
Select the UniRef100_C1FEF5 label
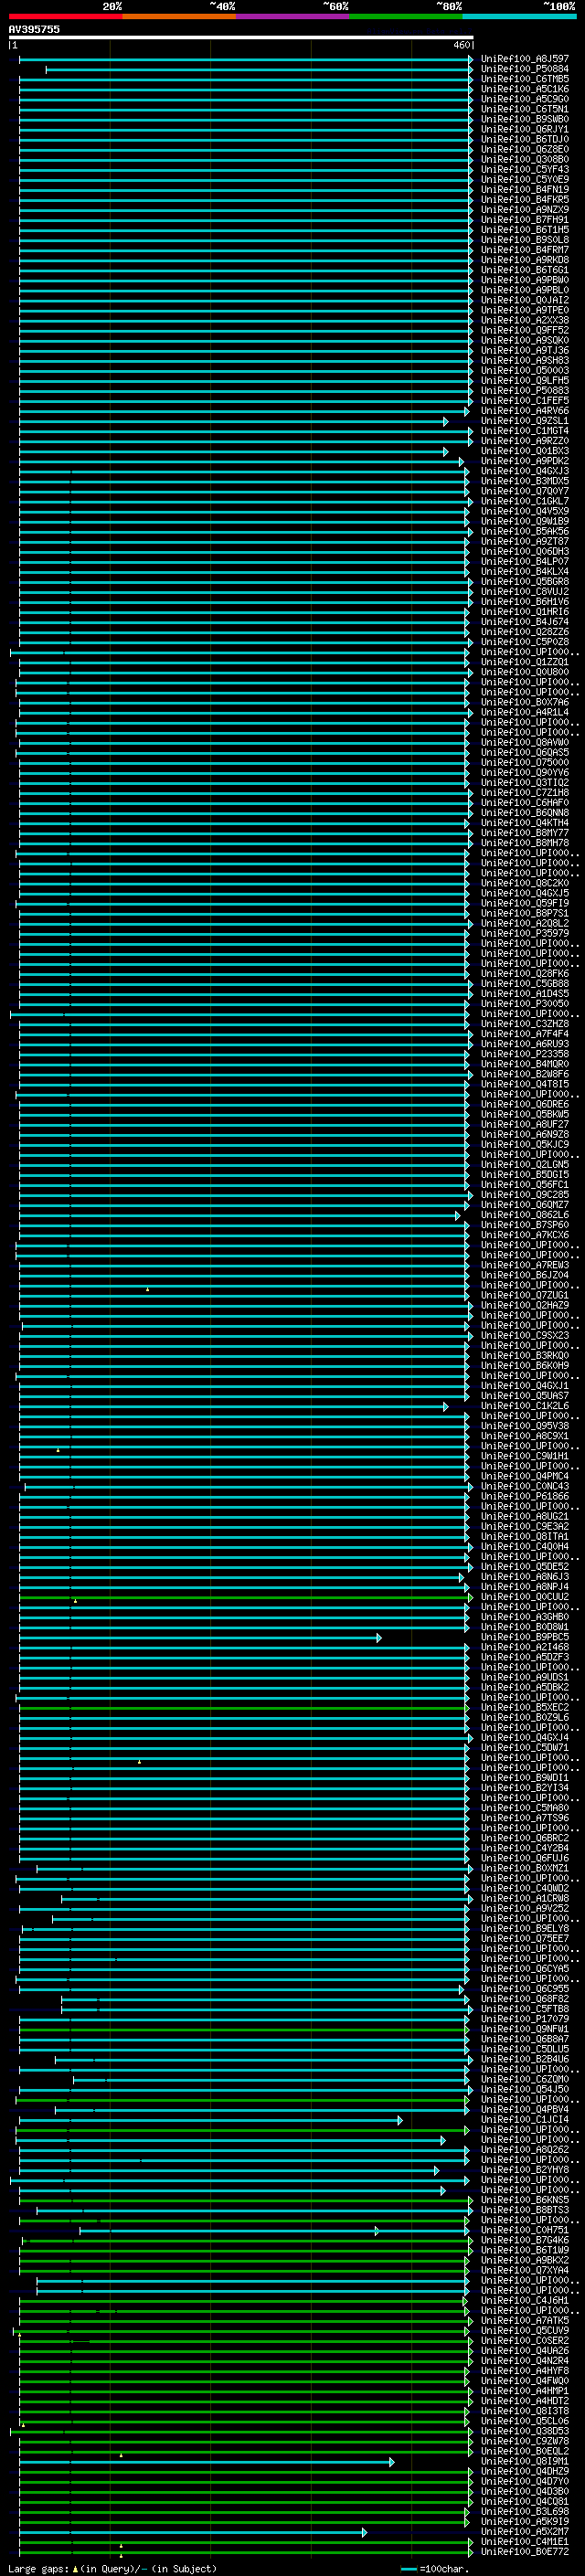point(525,400)
